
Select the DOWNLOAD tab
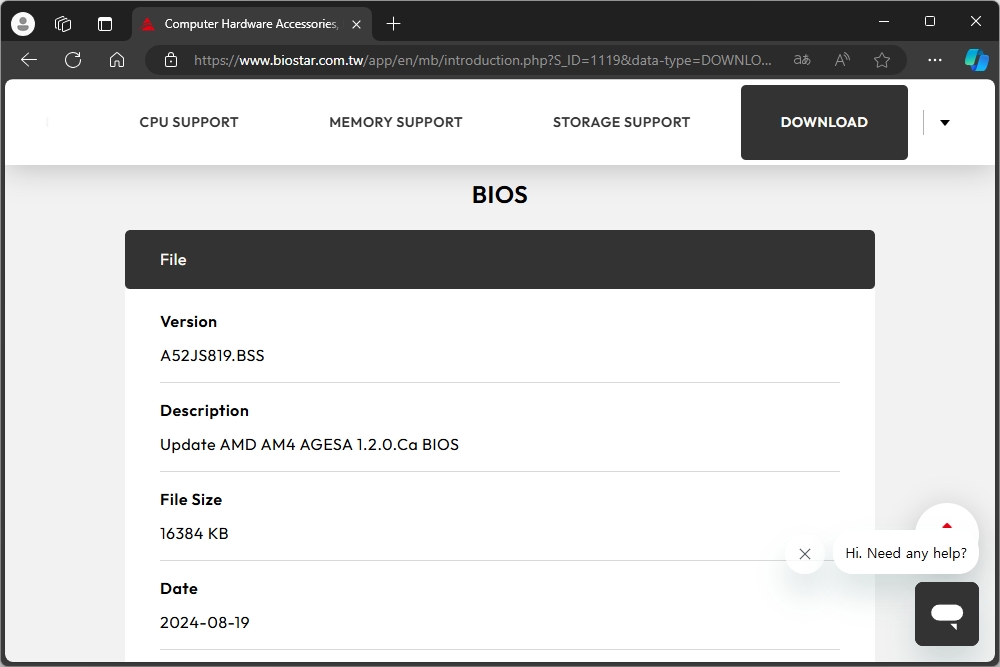824,122
